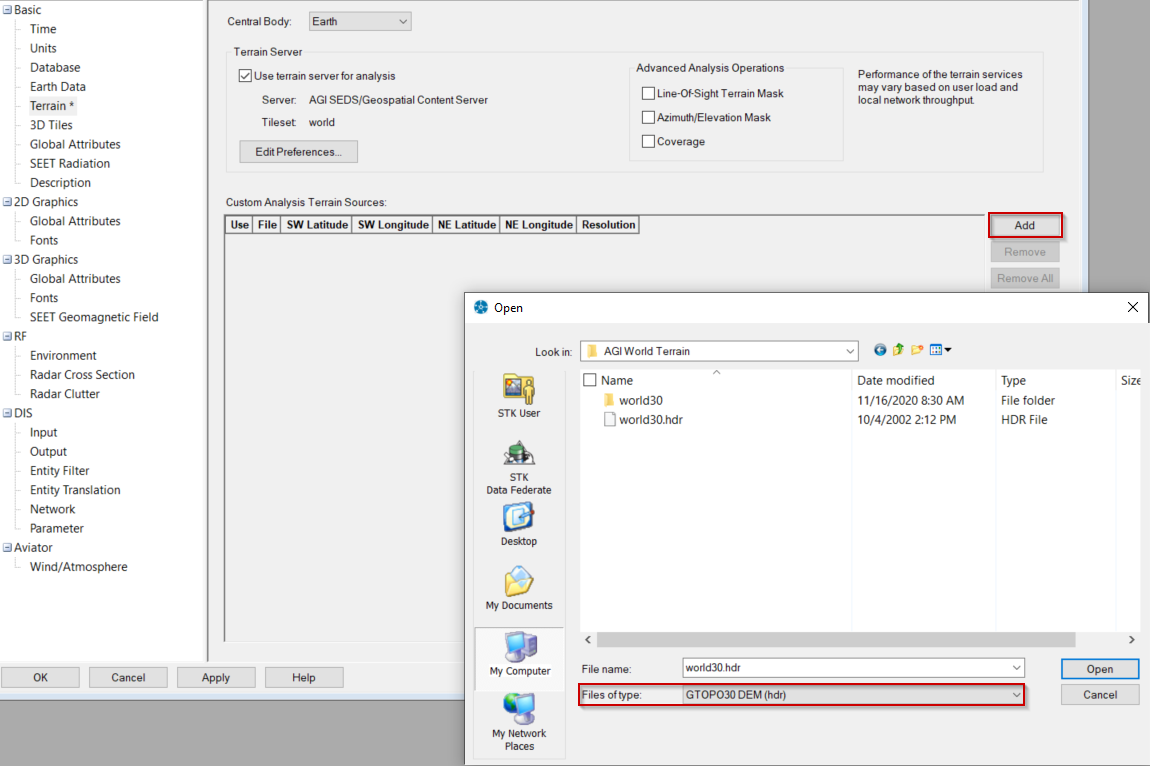Click the up one level folder icon
The height and width of the screenshot is (766, 1150).
[898, 350]
